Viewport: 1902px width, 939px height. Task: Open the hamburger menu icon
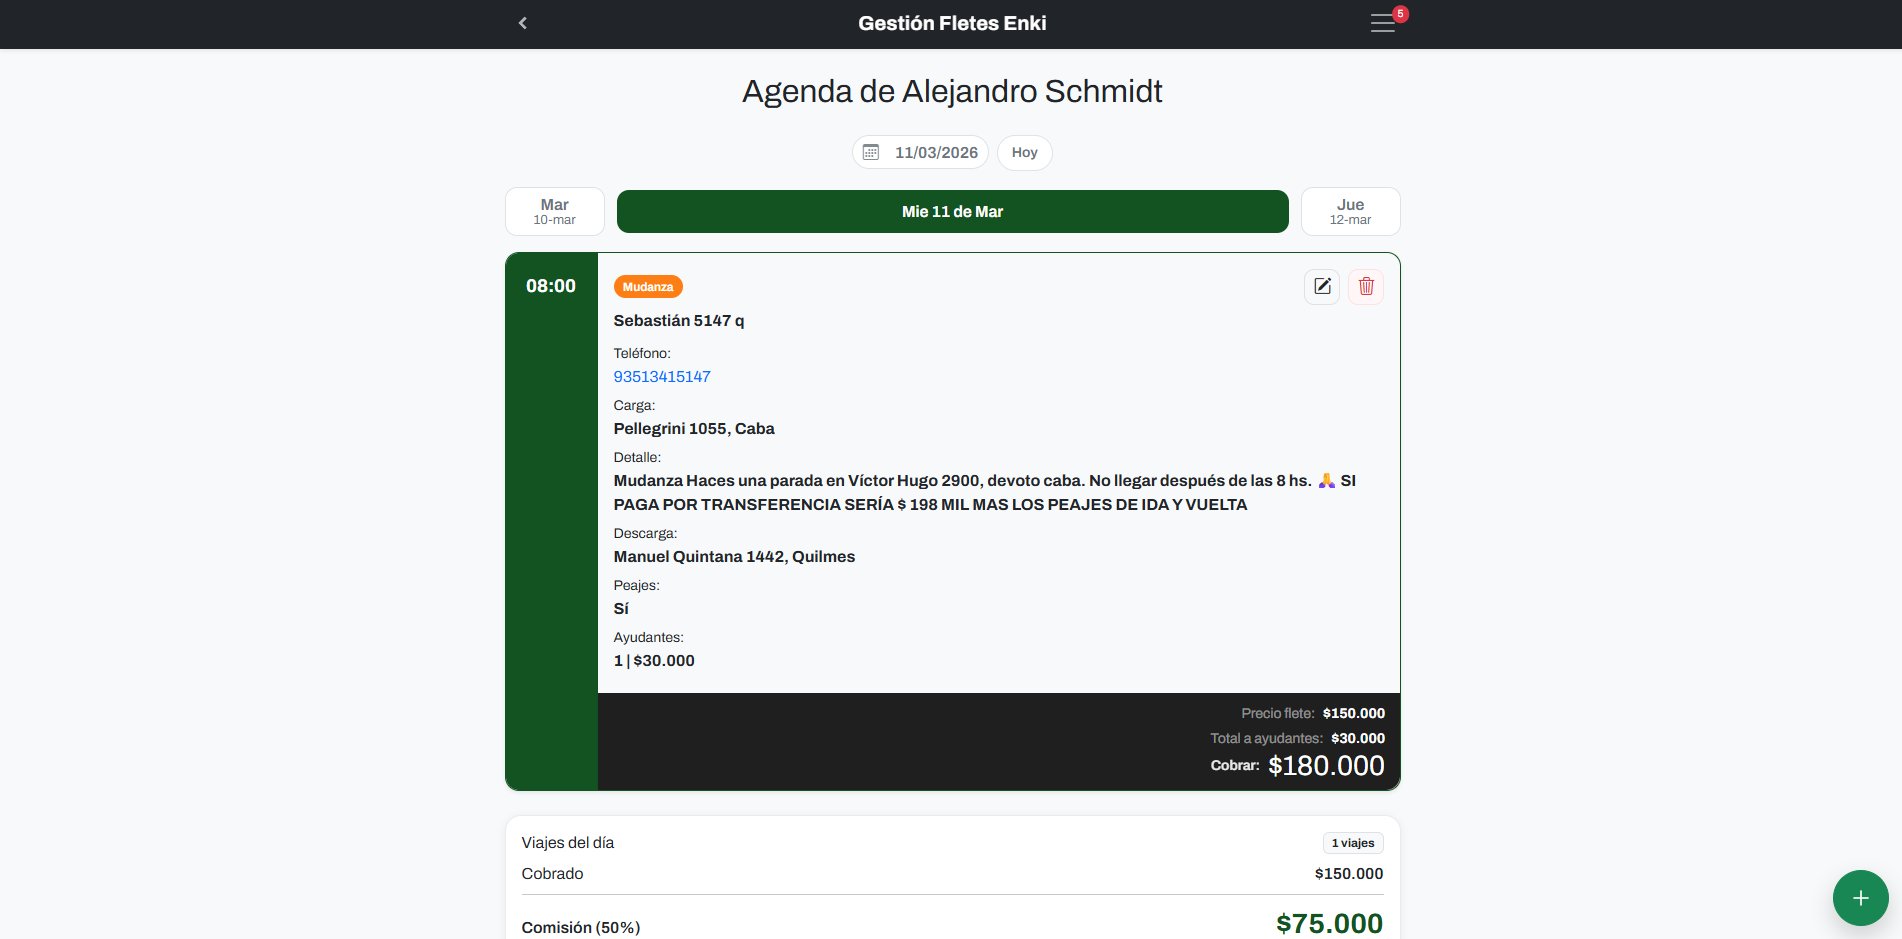pyautogui.click(x=1382, y=24)
